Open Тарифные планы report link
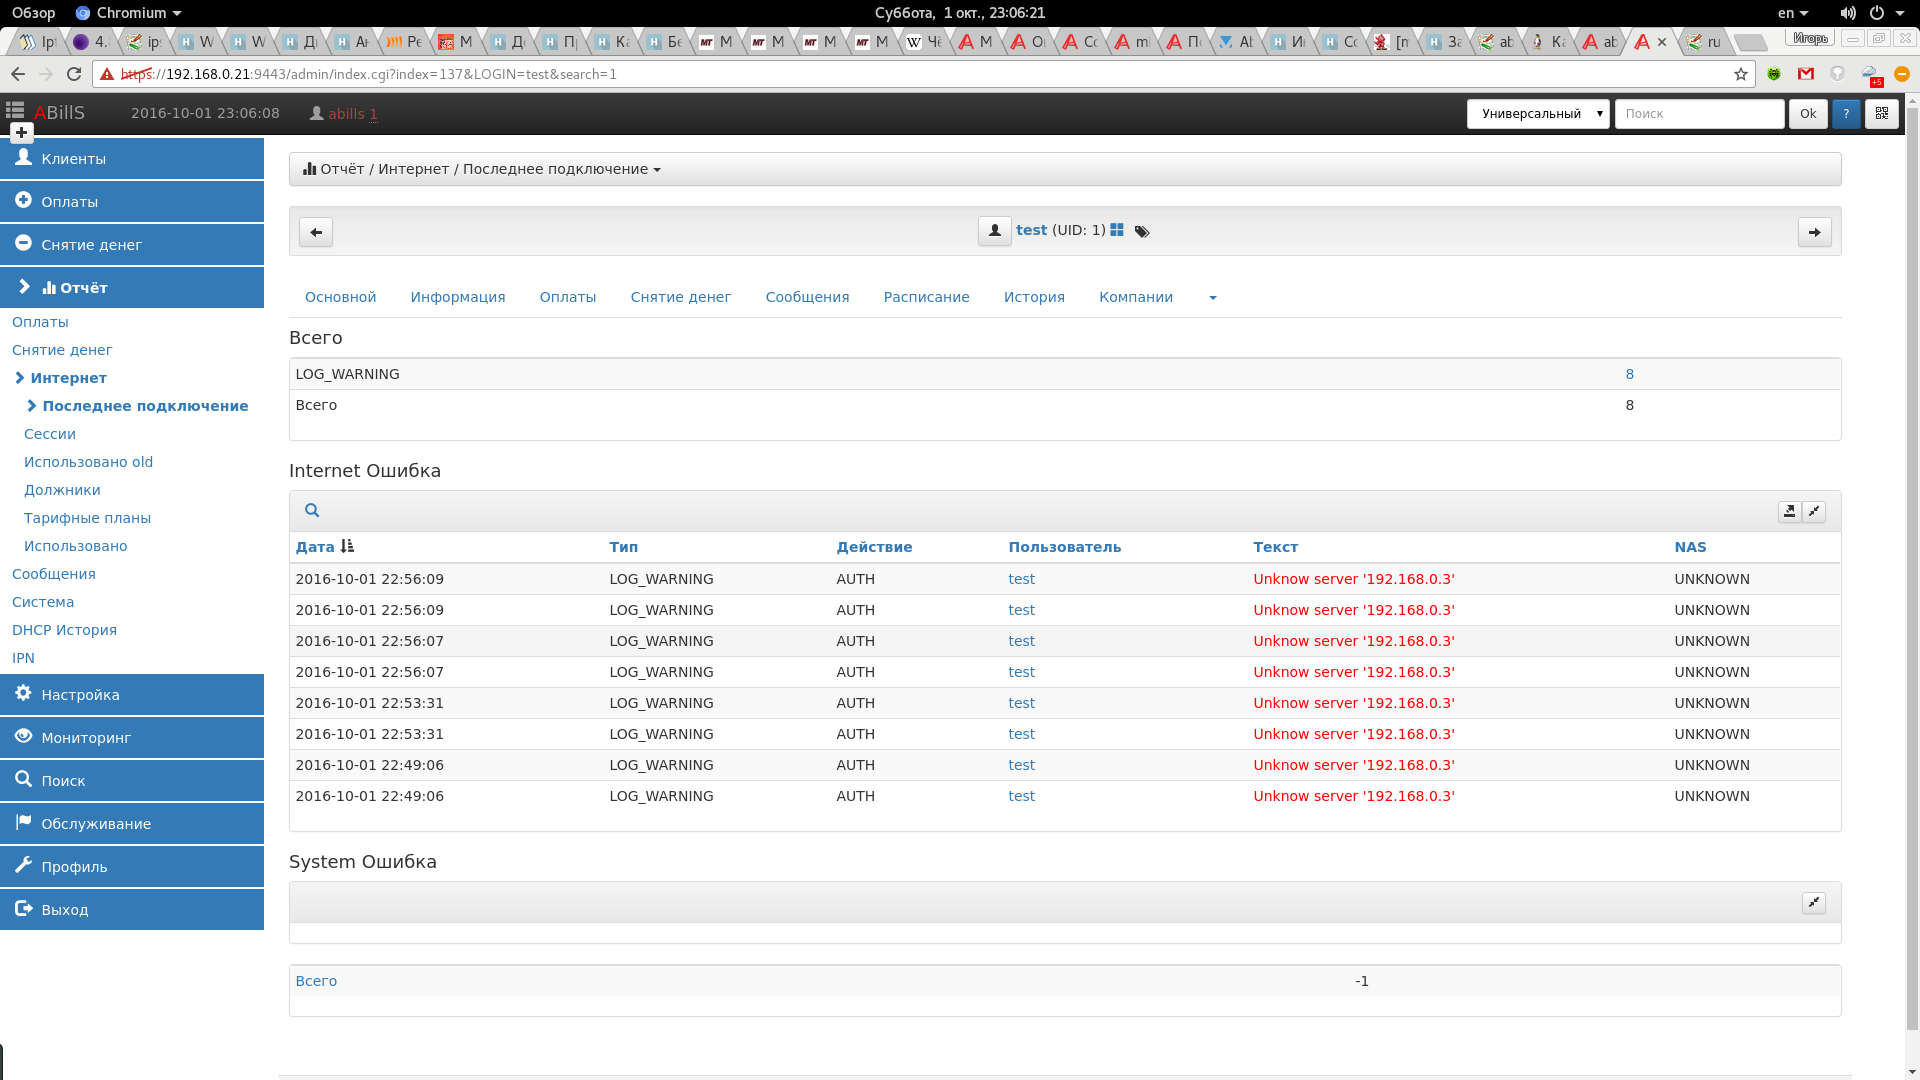The height and width of the screenshot is (1080, 1920). click(87, 518)
